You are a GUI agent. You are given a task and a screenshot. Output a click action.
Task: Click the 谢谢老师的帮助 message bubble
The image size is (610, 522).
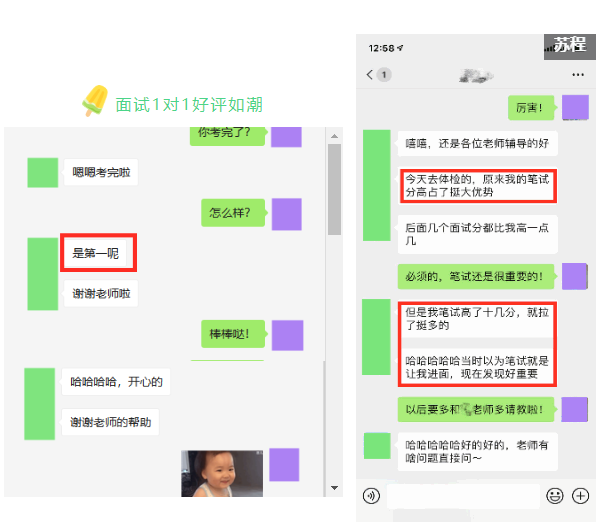coord(111,422)
